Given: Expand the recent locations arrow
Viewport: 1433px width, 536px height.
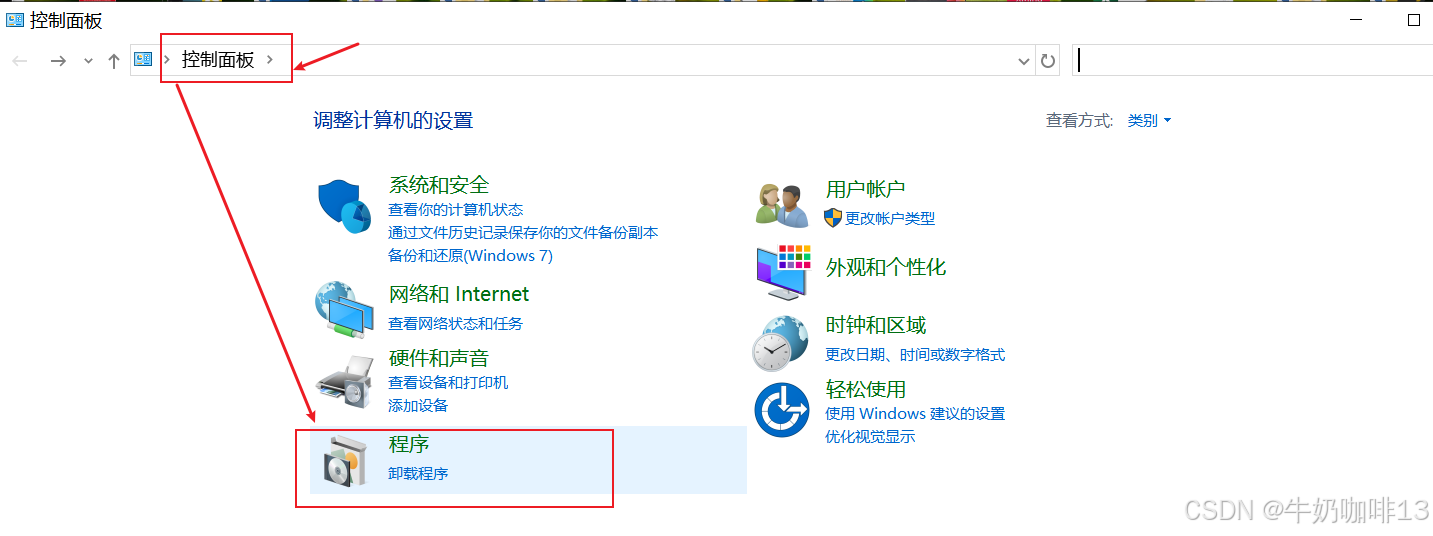Looking at the screenshot, I should pyautogui.click(x=88, y=61).
